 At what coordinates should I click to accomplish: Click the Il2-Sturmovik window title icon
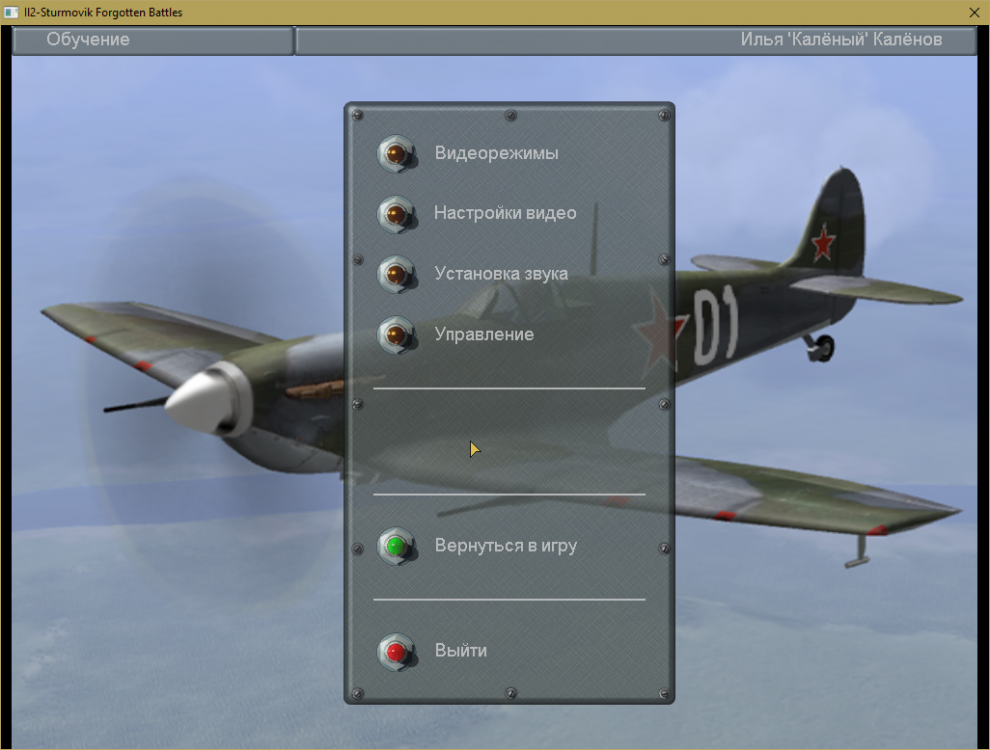click(11, 12)
